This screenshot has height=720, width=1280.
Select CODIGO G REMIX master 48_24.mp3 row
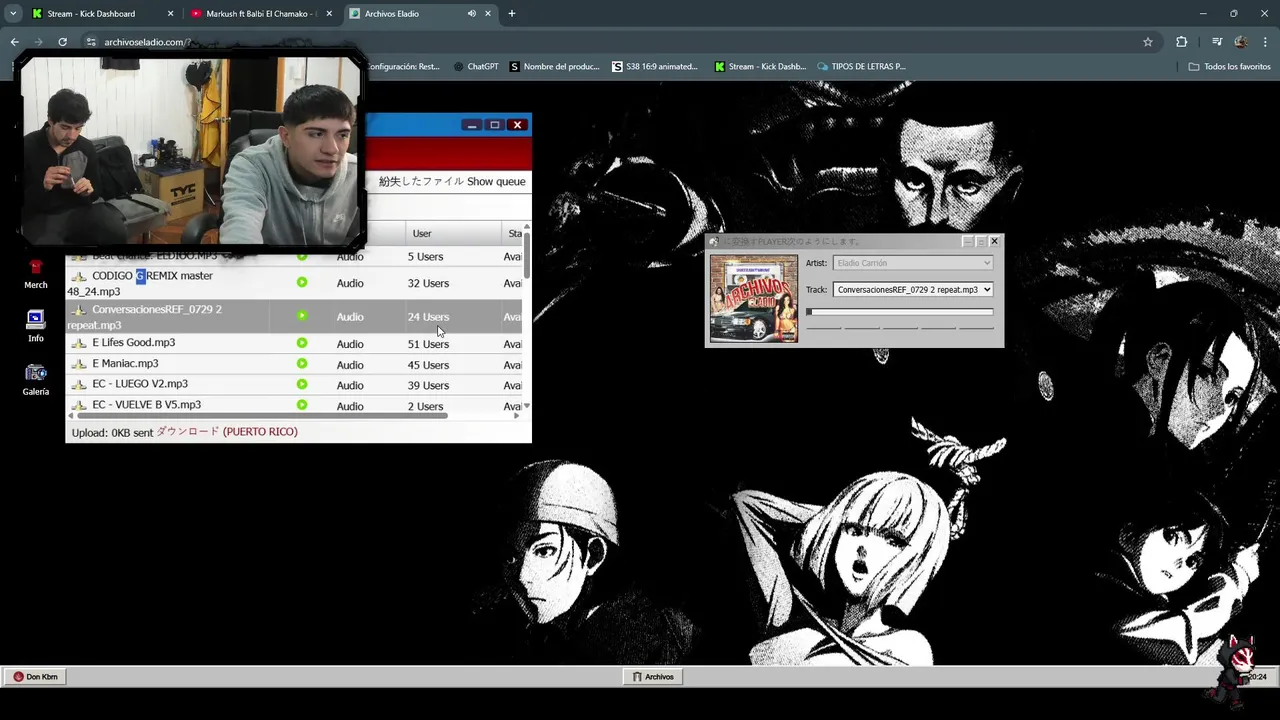click(x=294, y=283)
